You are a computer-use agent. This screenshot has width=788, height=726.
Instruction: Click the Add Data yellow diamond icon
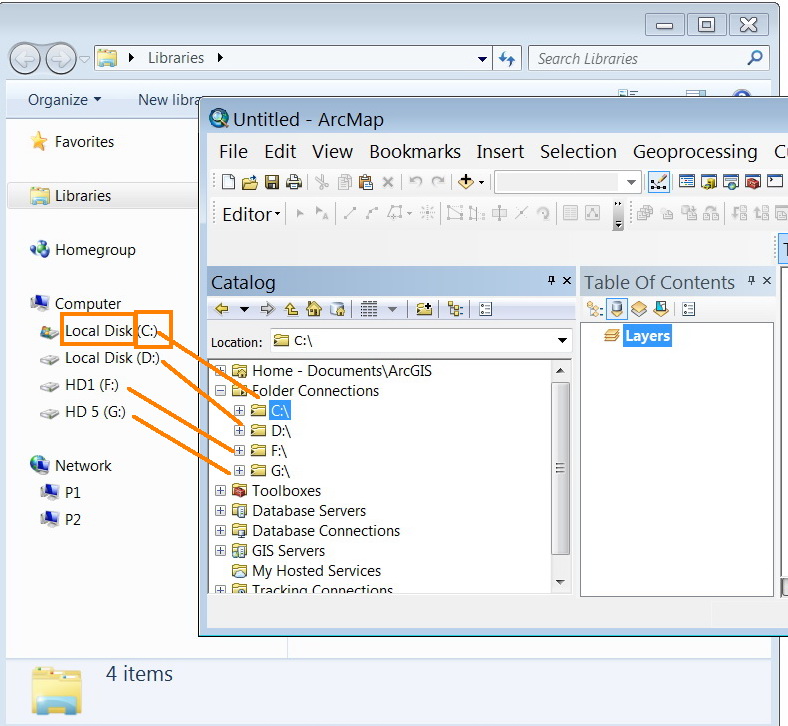[466, 181]
